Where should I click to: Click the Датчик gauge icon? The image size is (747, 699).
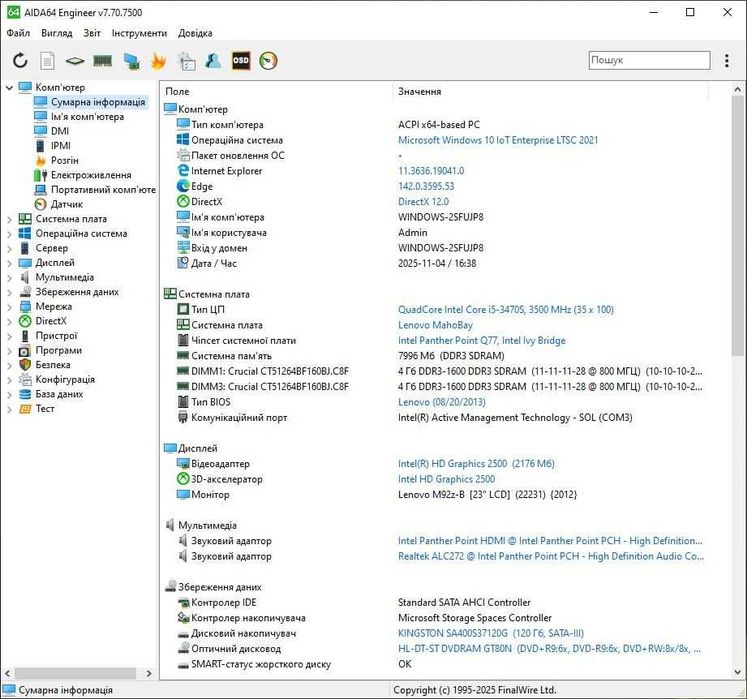pyautogui.click(x=40, y=204)
